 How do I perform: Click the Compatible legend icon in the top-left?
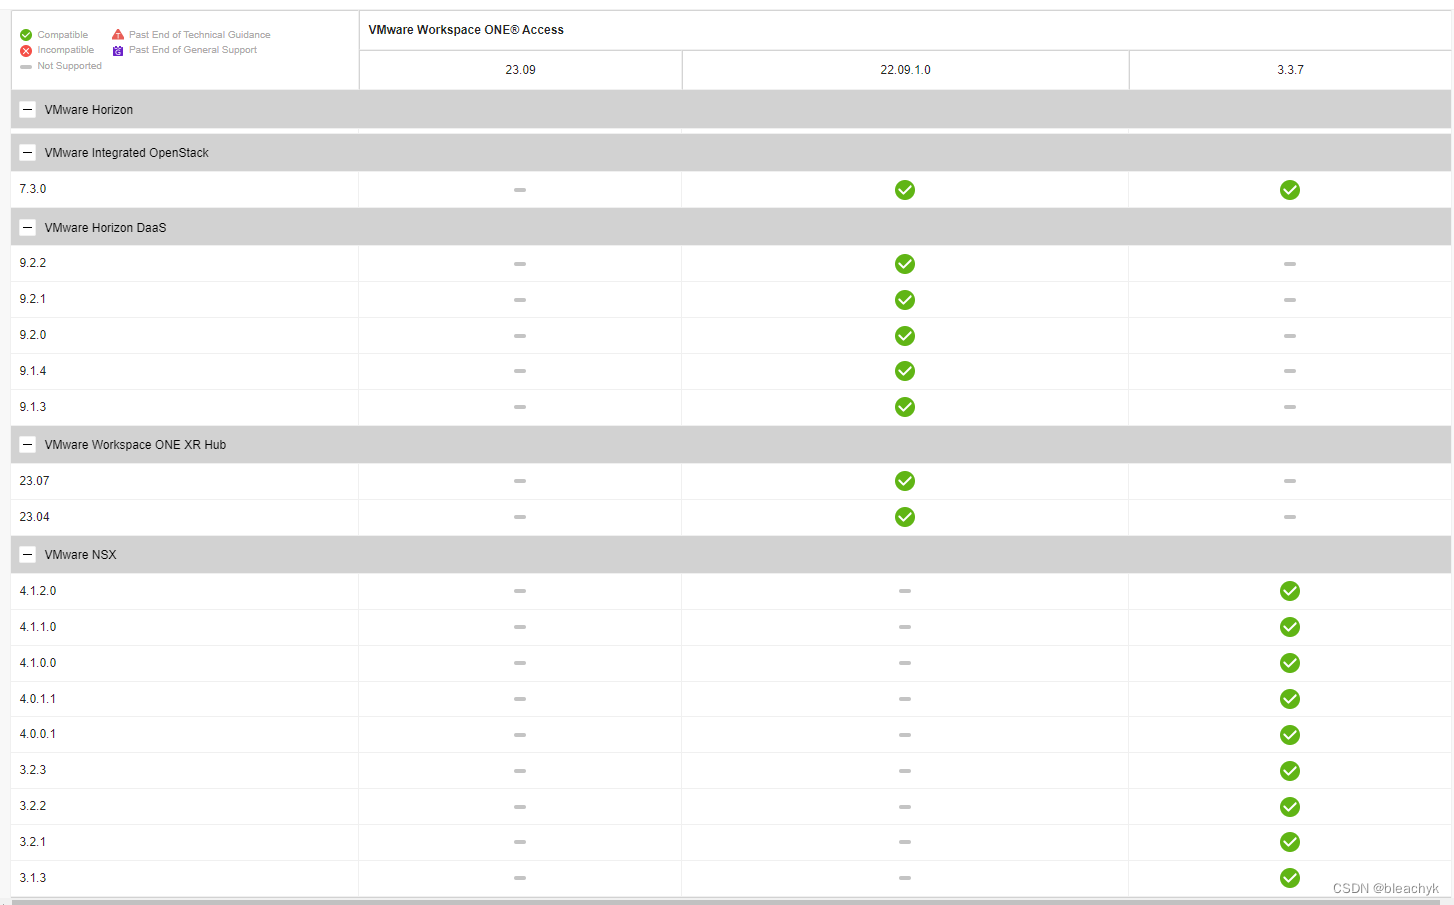[x=25, y=34]
